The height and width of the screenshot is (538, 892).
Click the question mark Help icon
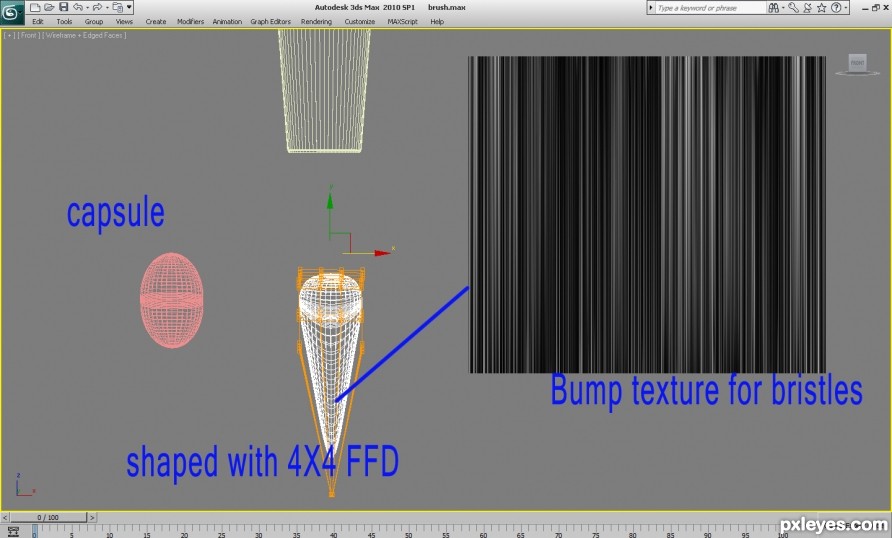pos(836,7)
